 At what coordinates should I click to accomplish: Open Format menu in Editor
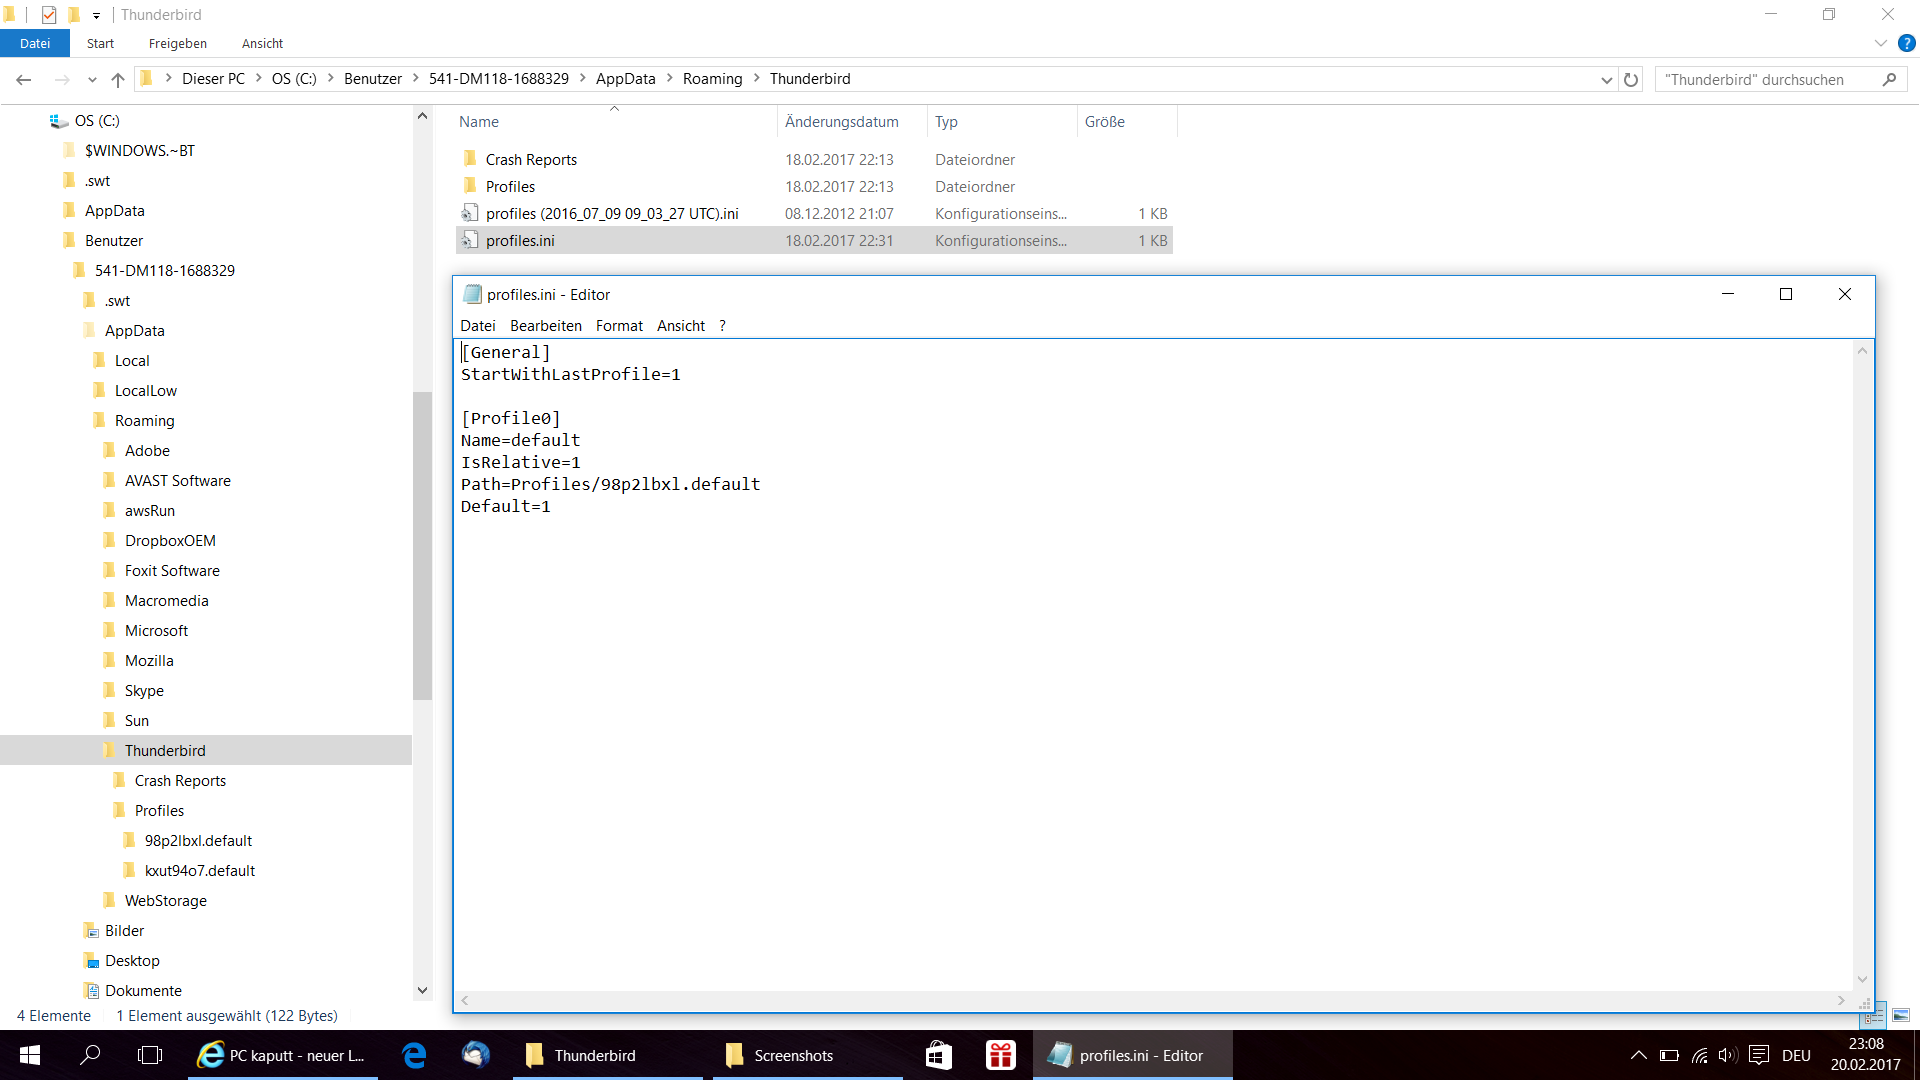619,325
